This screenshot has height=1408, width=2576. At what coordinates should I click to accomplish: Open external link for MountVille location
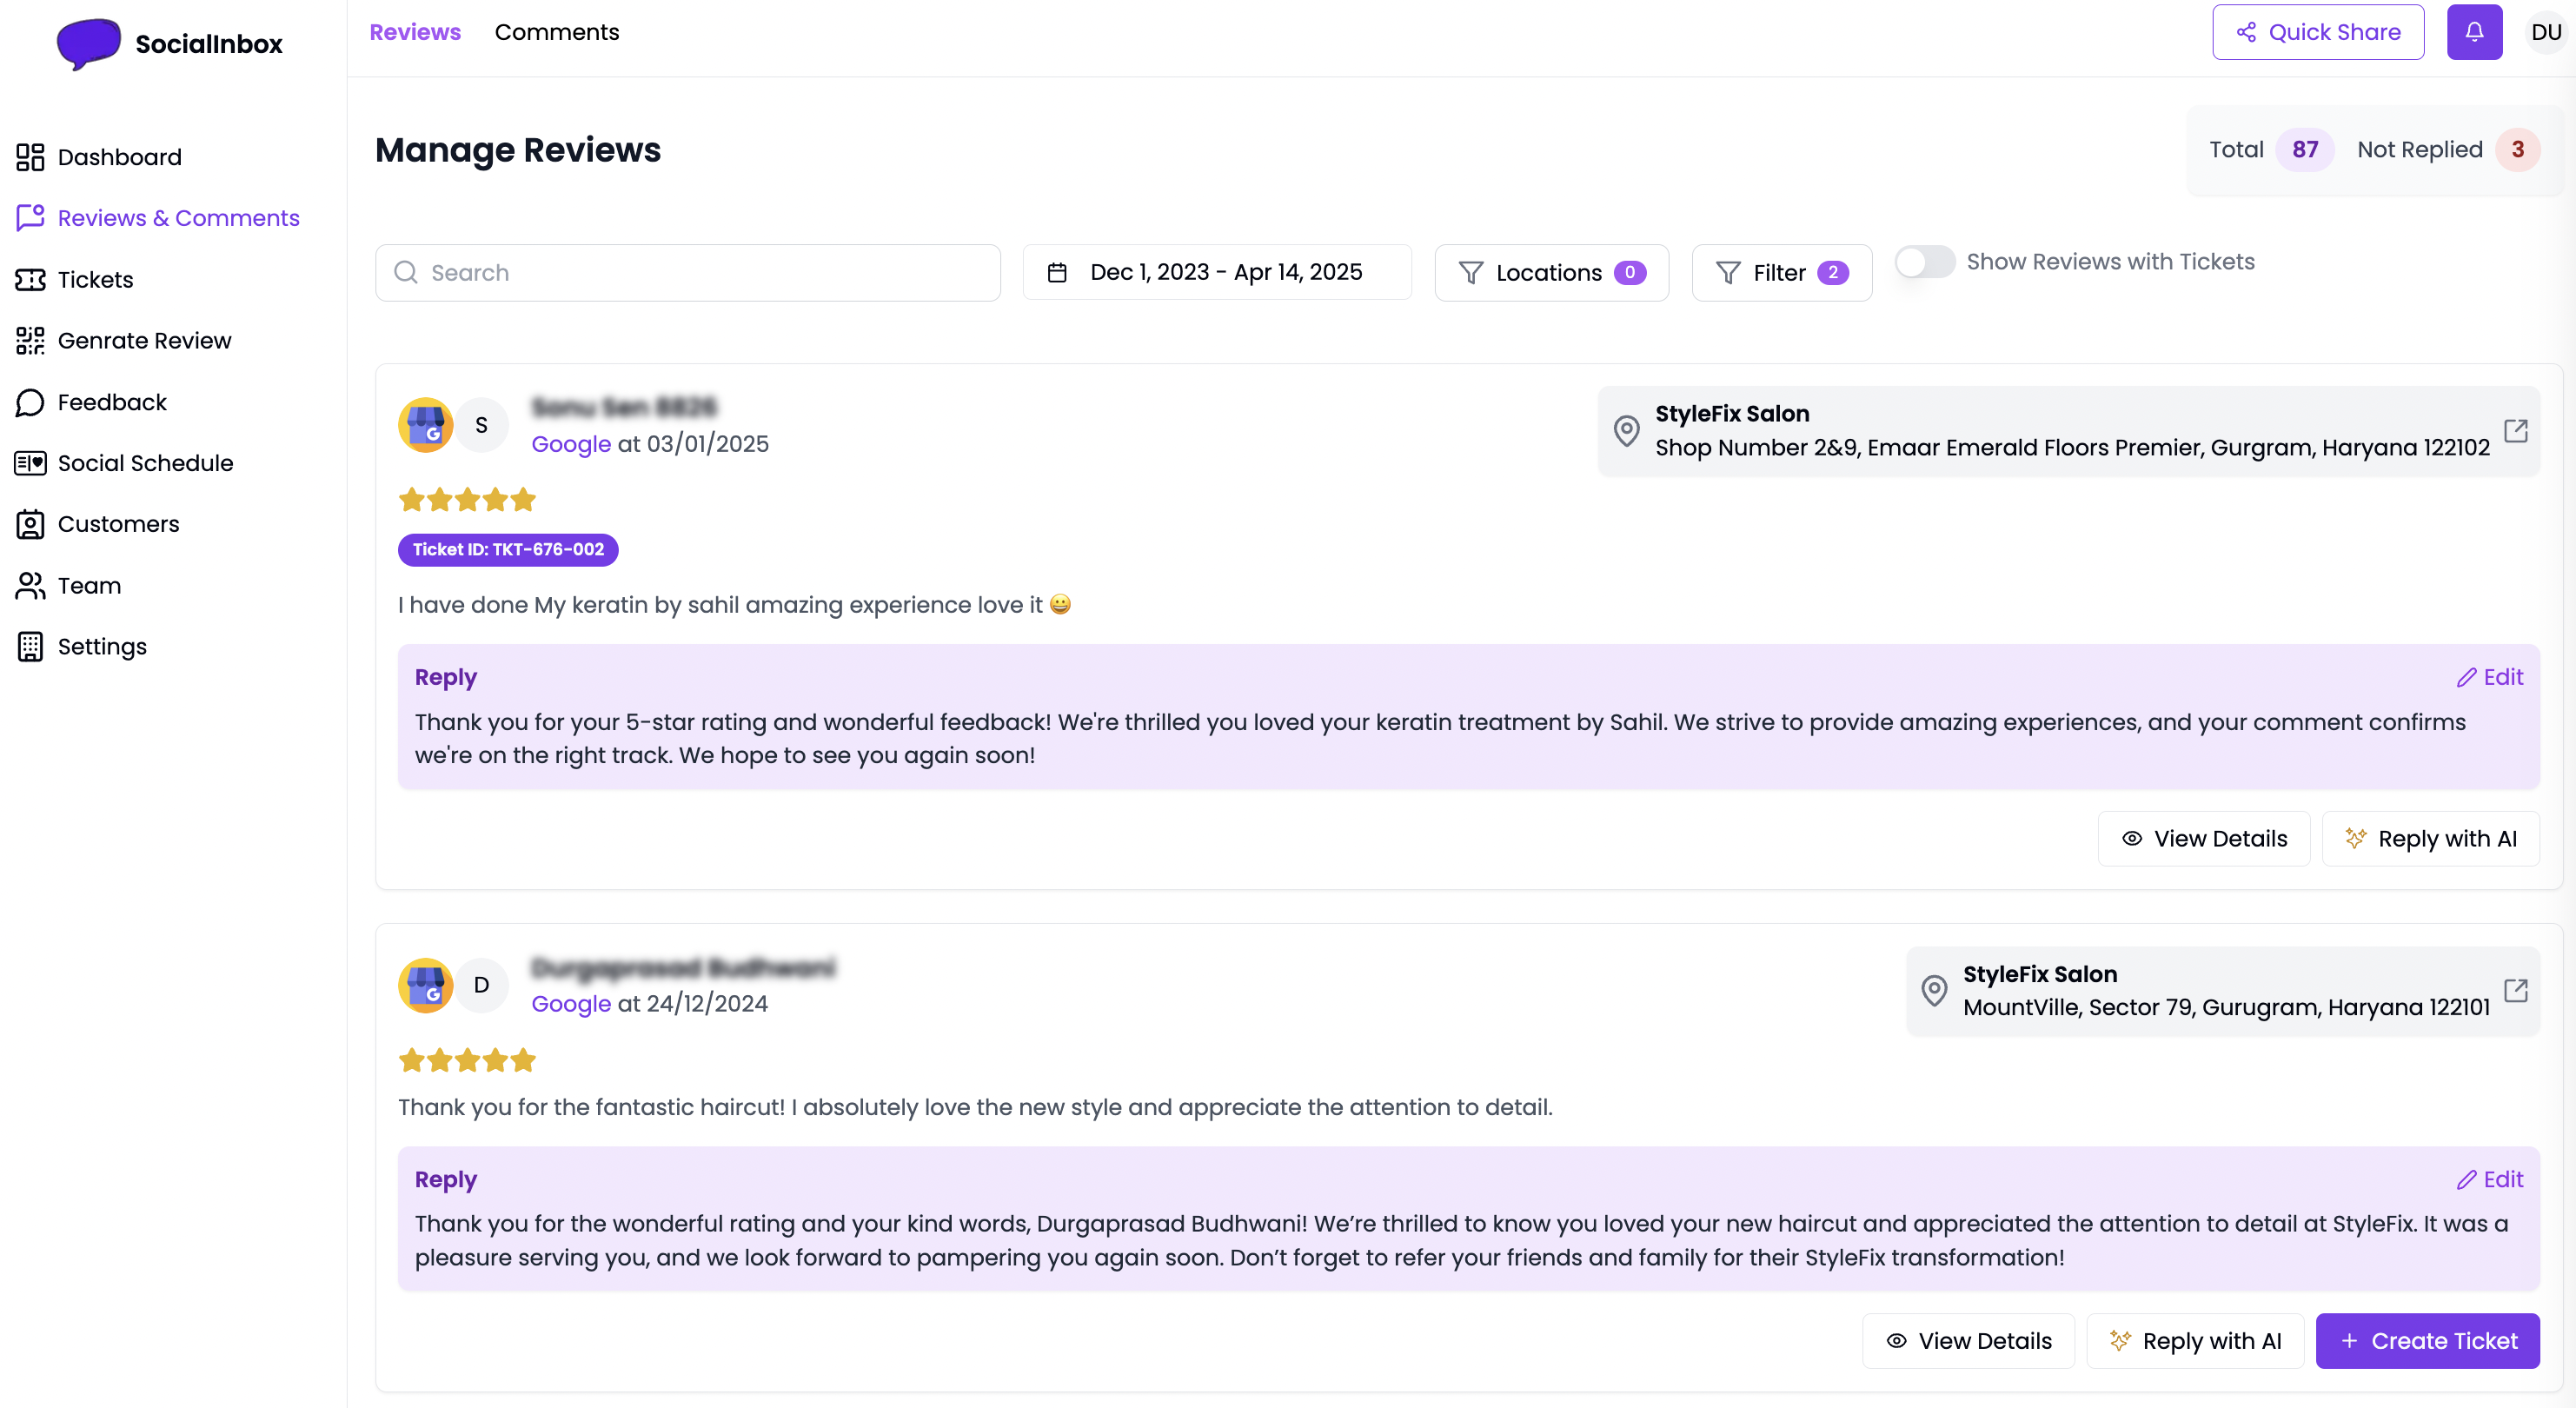(2515, 990)
